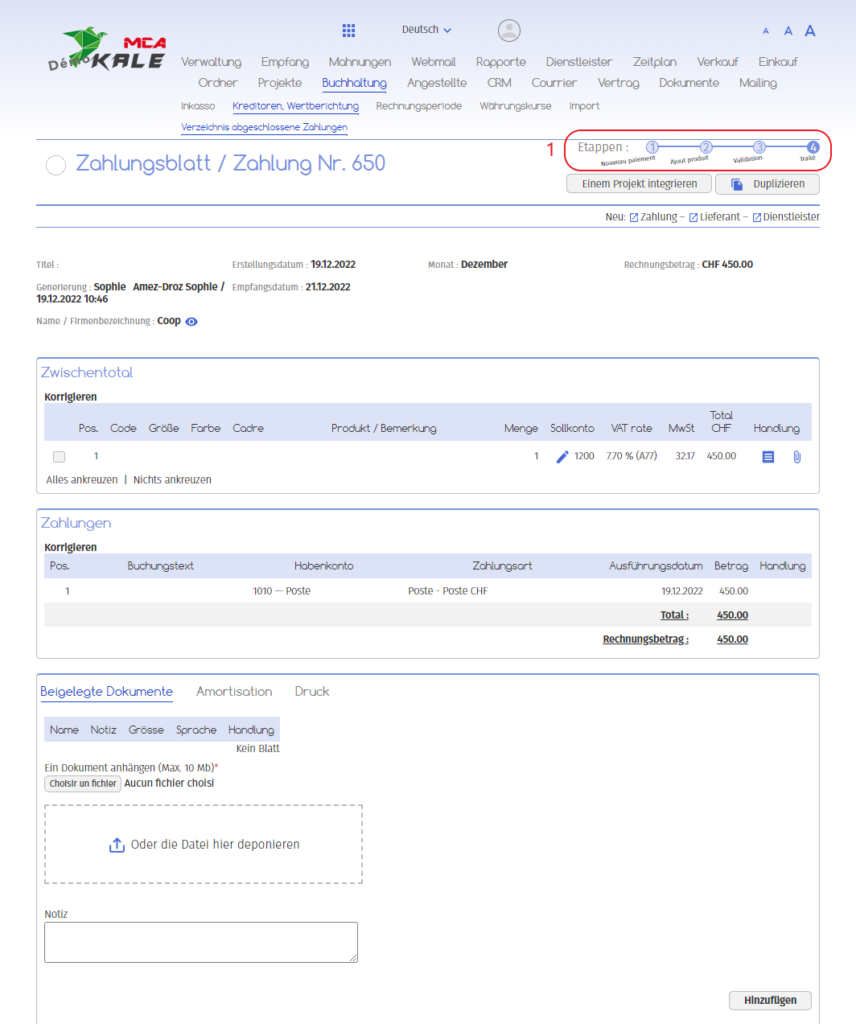Screen dimensions: 856x1024
Task: Select the largest font size A icon
Action: (x=810, y=31)
